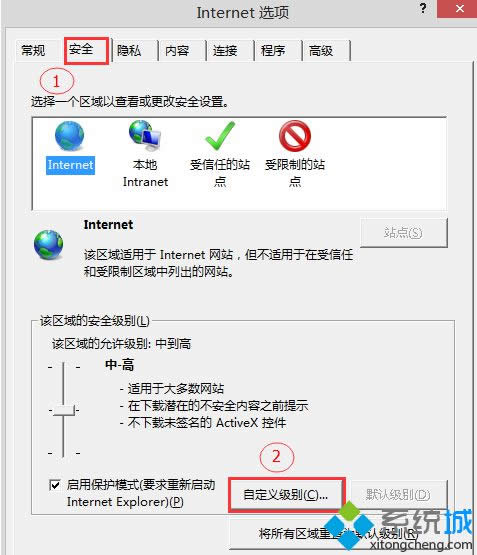Choose the 受限制的站点 red prohibited zone
The image size is (477, 555).
[x=295, y=136]
